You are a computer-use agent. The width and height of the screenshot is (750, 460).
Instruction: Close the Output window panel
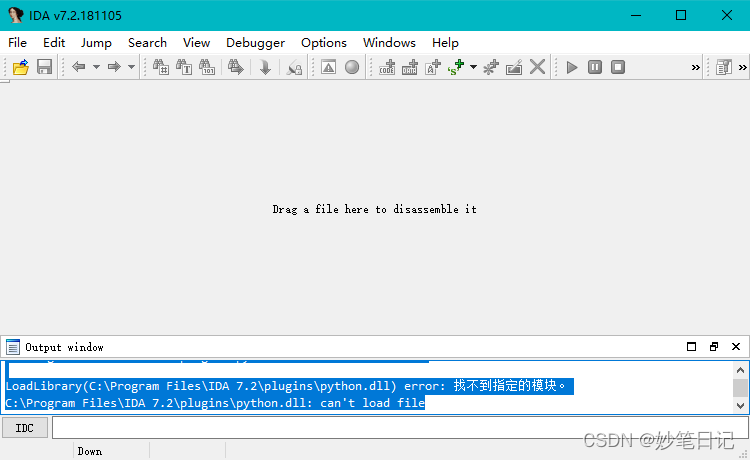pyautogui.click(x=736, y=347)
